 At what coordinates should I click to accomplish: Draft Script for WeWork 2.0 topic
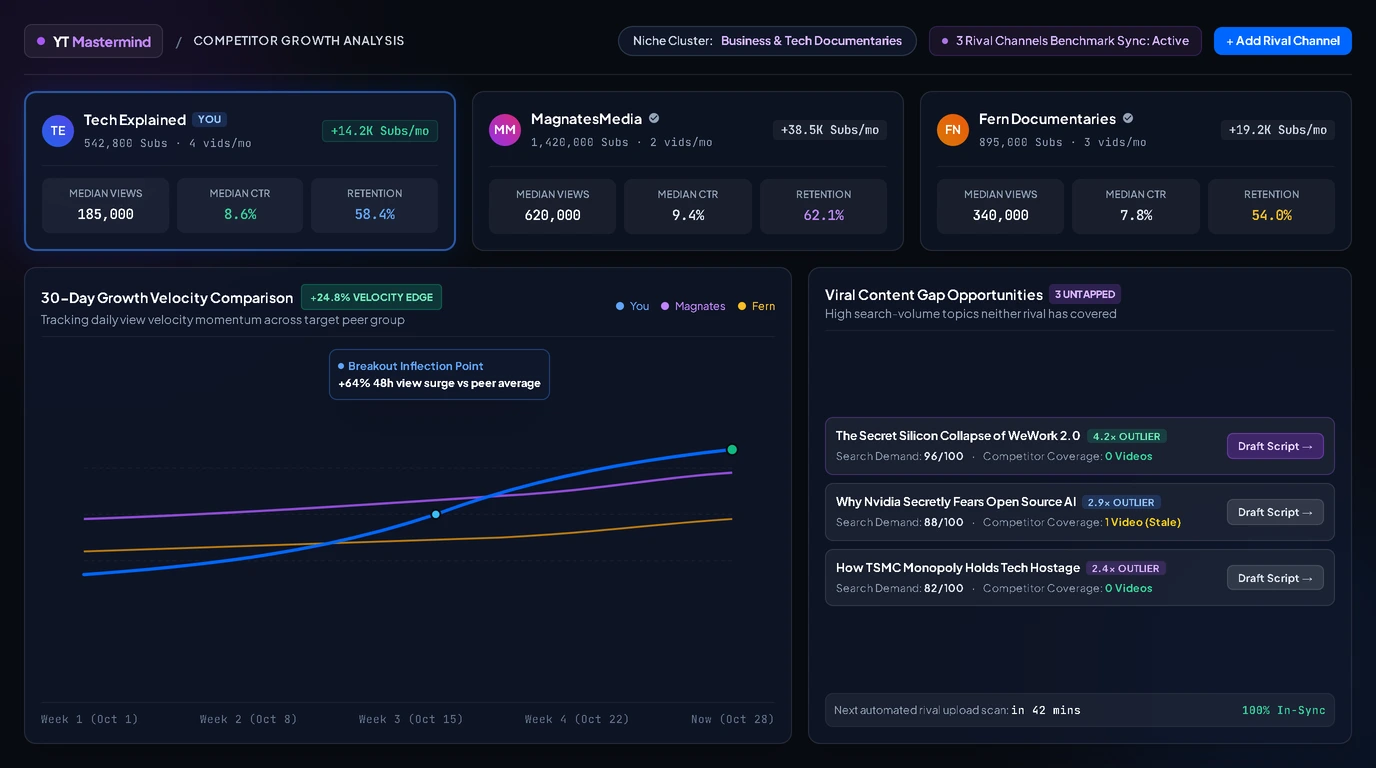[1275, 446]
